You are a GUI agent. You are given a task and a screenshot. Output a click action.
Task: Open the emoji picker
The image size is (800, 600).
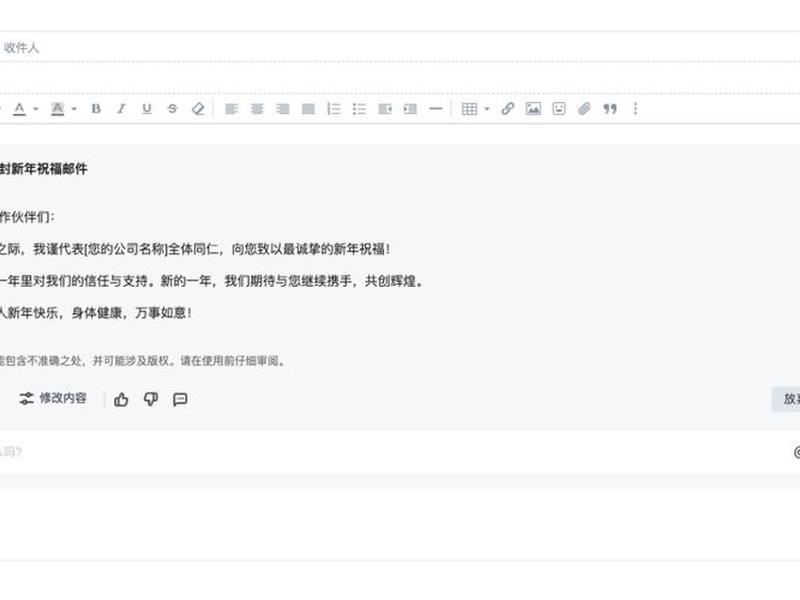coord(559,109)
